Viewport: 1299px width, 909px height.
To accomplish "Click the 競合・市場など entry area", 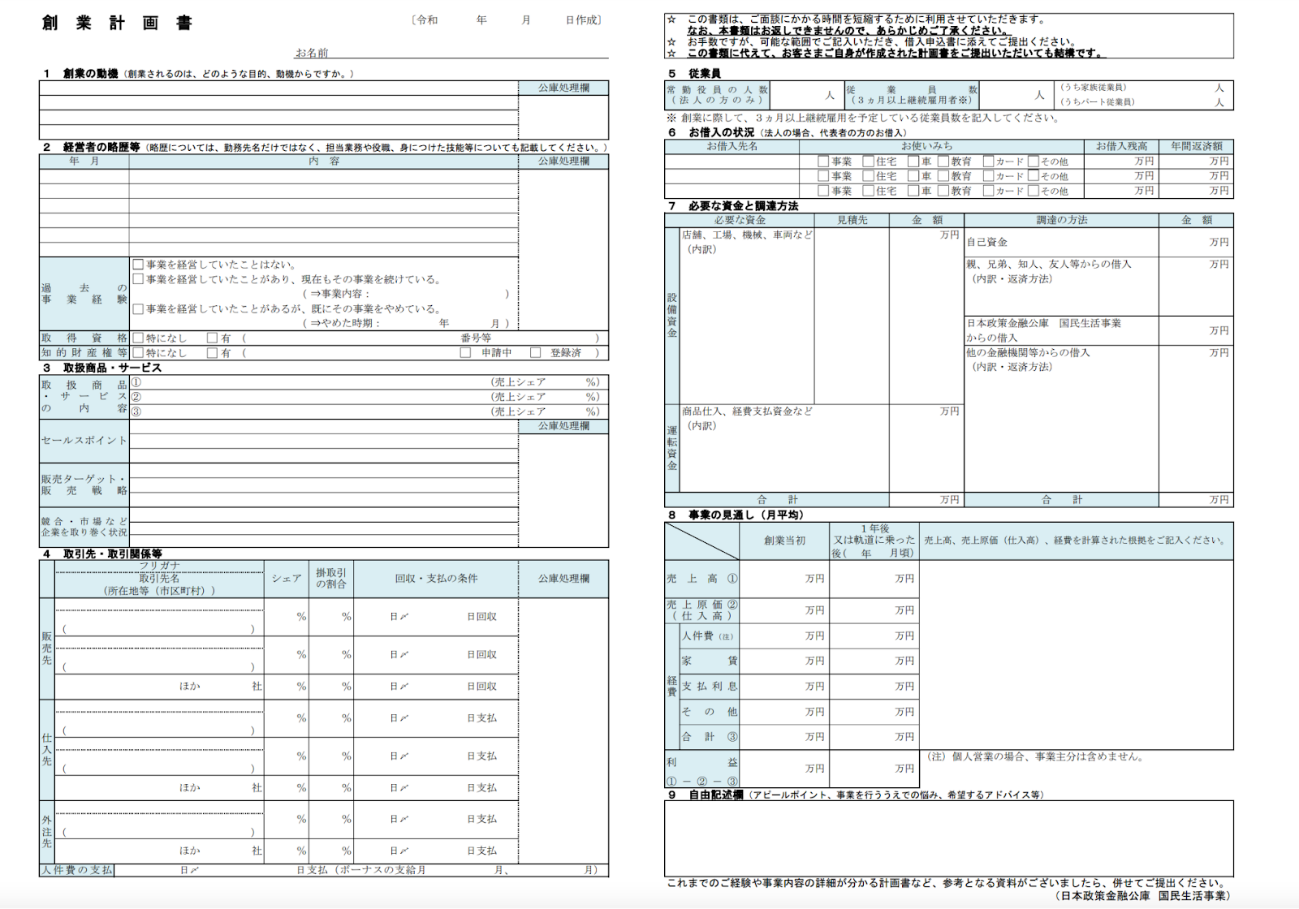I will click(x=324, y=526).
